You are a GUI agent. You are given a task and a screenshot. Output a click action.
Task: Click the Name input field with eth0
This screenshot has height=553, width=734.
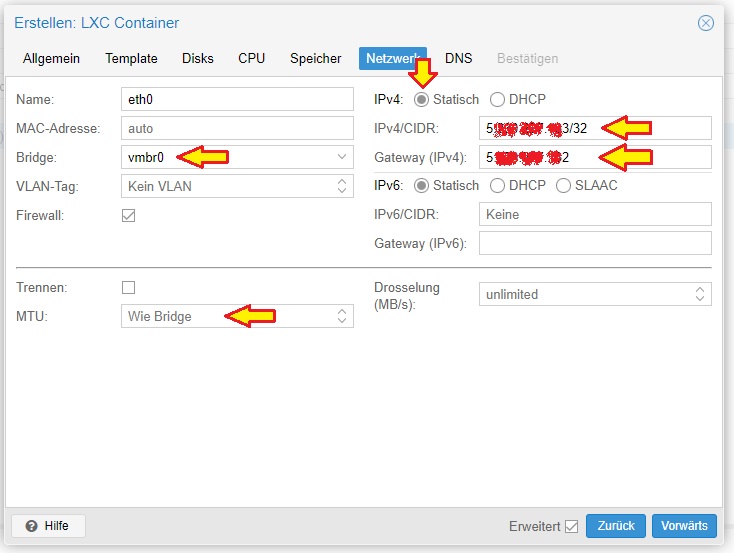pyautogui.click(x=236, y=100)
